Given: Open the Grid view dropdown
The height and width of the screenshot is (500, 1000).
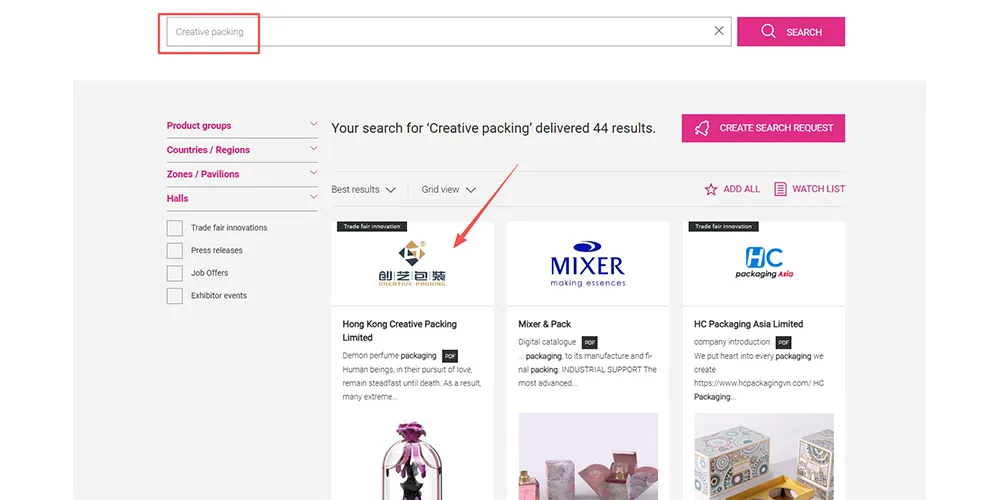Looking at the screenshot, I should click(x=448, y=190).
